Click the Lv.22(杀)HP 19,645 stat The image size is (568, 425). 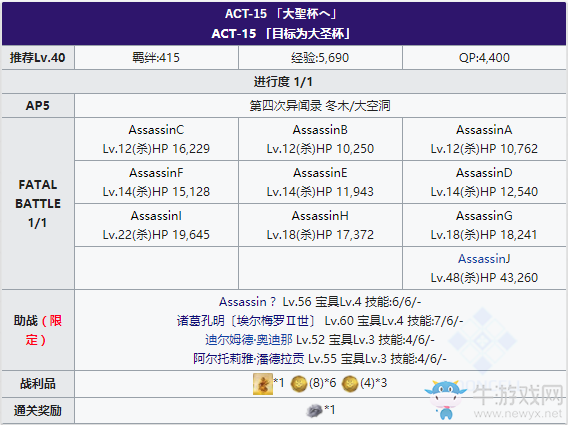[156, 235]
